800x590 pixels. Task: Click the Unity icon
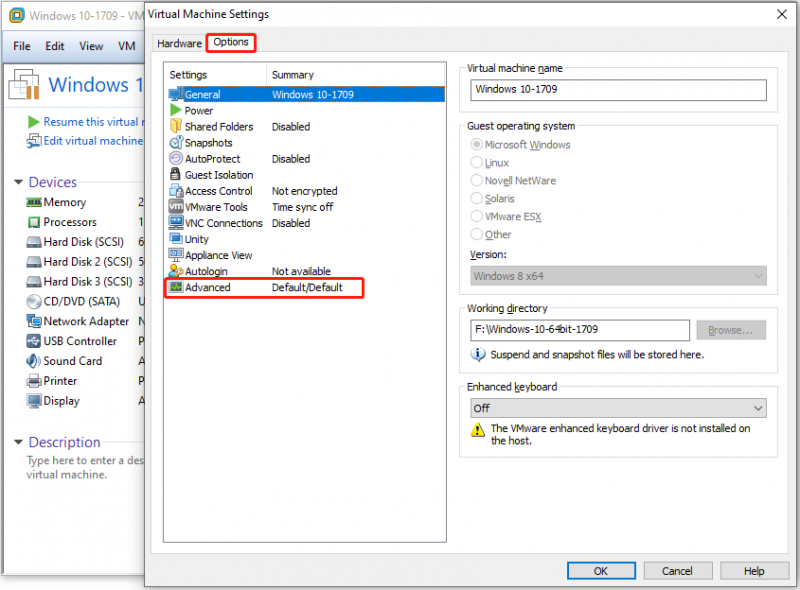click(176, 238)
